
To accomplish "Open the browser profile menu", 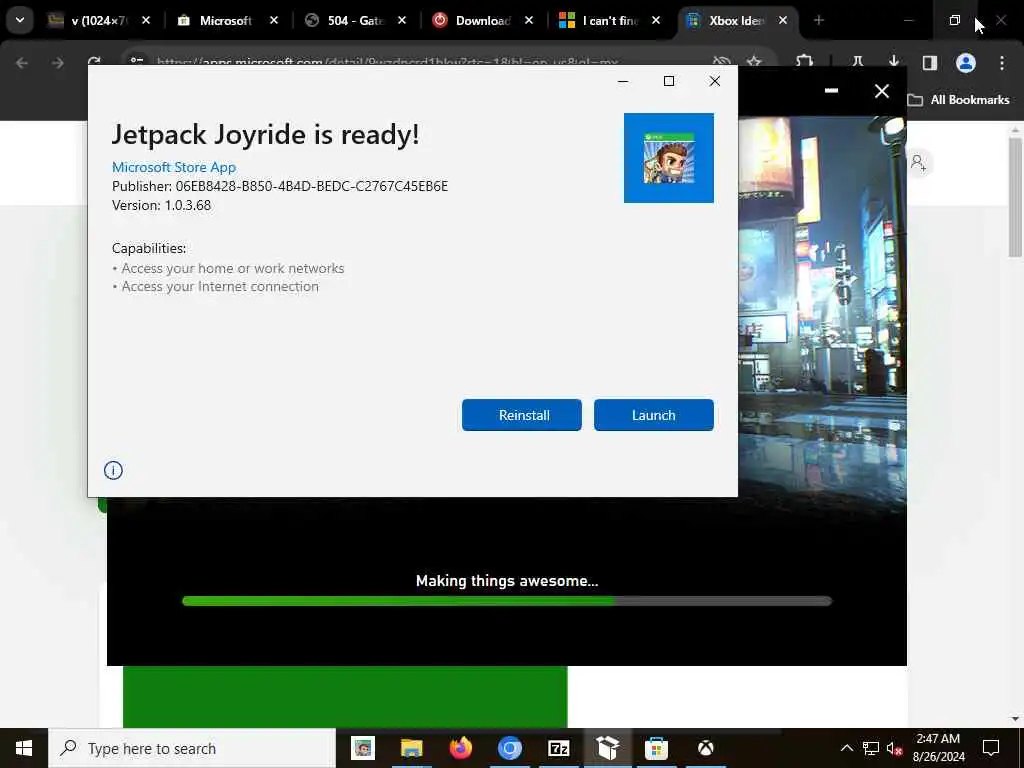I will 965,63.
